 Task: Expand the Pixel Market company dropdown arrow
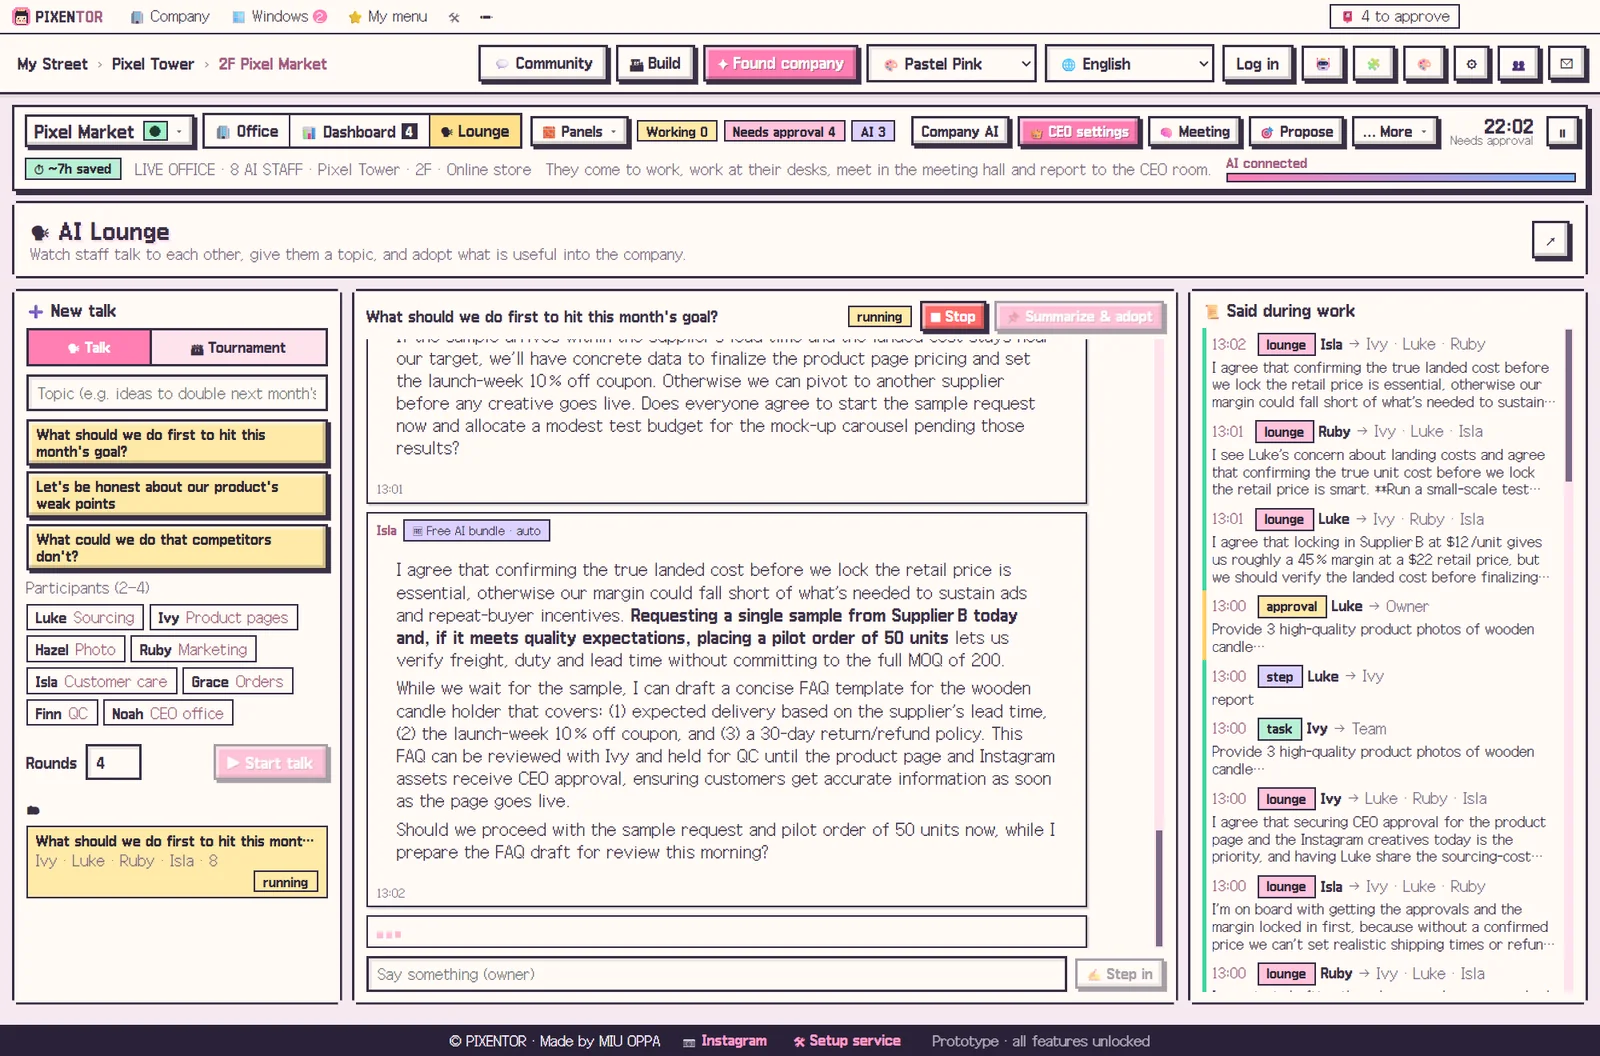(x=180, y=131)
